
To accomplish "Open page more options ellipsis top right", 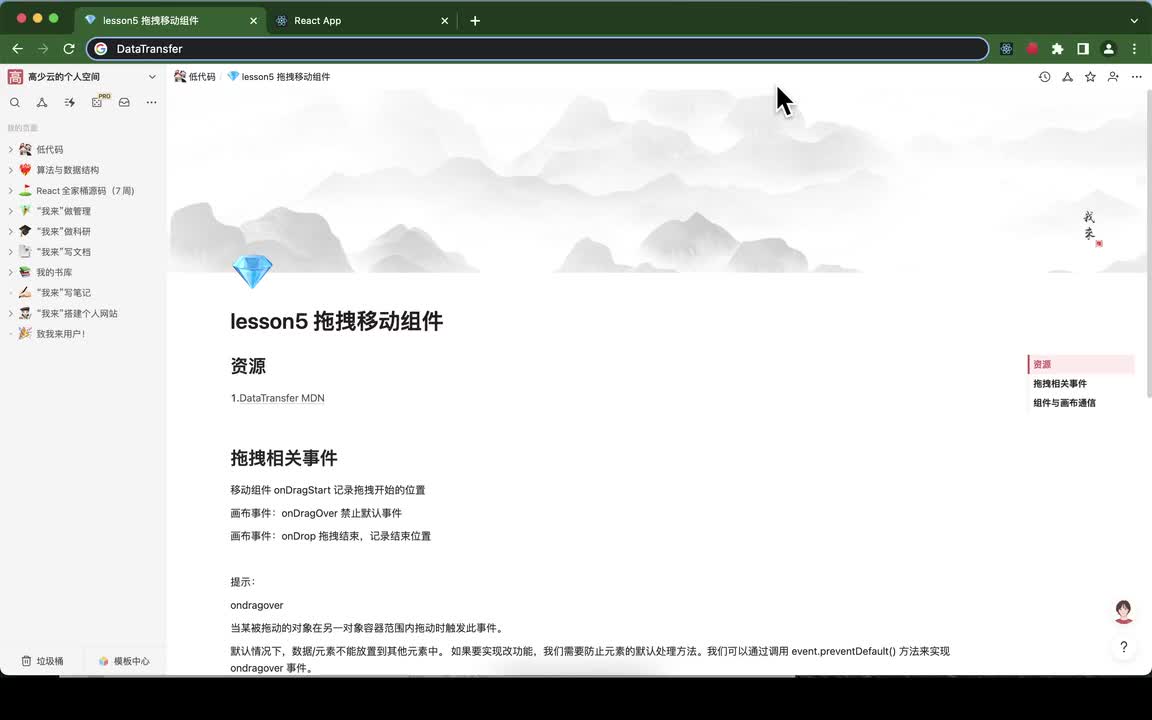I will [x=1137, y=76].
